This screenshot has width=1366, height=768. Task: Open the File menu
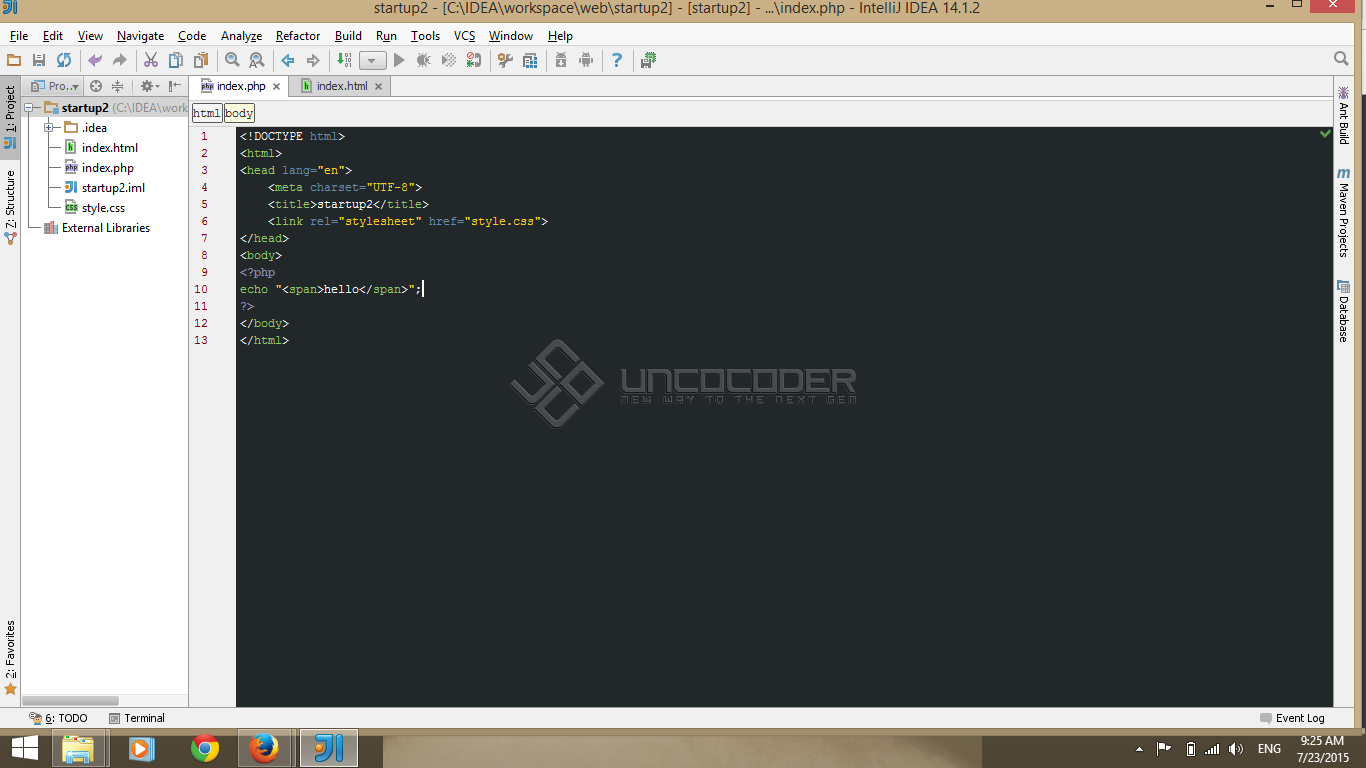(x=19, y=36)
